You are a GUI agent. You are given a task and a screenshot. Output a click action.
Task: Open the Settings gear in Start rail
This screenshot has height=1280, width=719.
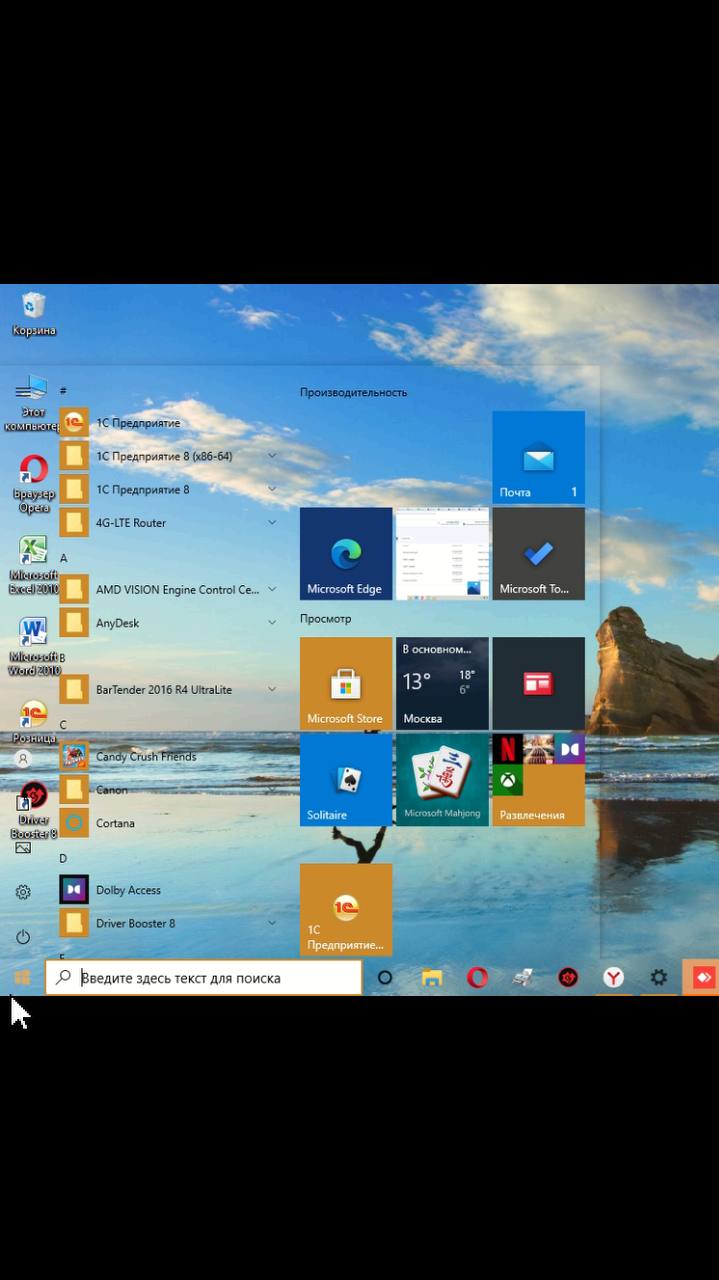[23, 892]
